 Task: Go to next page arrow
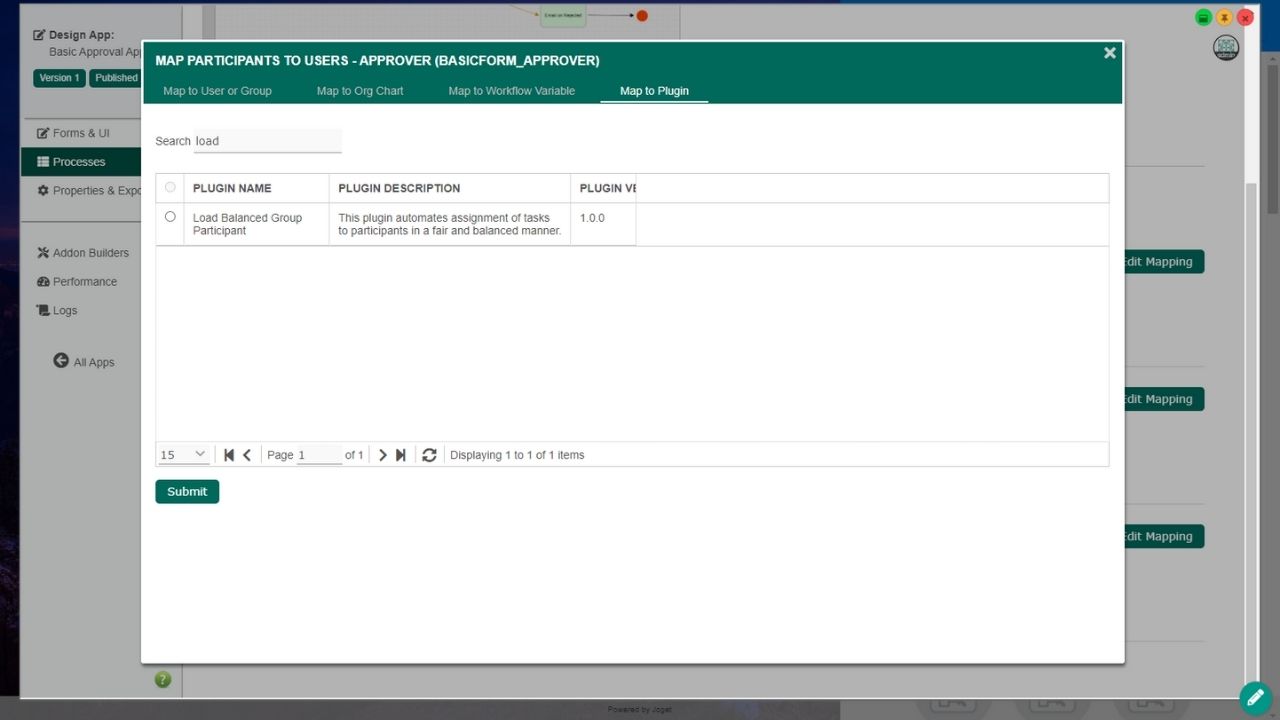(382, 455)
